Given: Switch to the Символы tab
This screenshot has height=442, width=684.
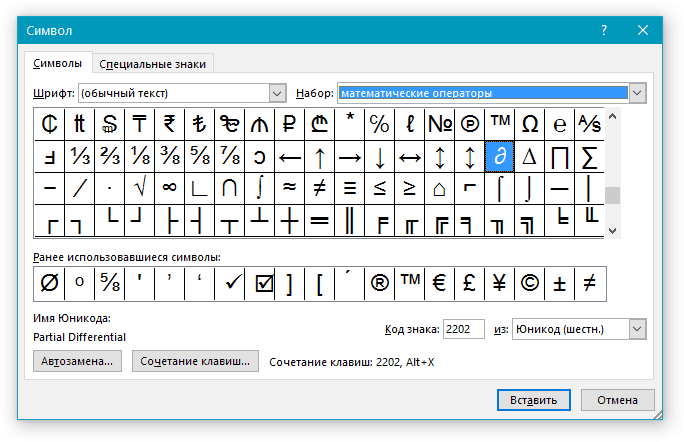Looking at the screenshot, I should click(x=58, y=63).
